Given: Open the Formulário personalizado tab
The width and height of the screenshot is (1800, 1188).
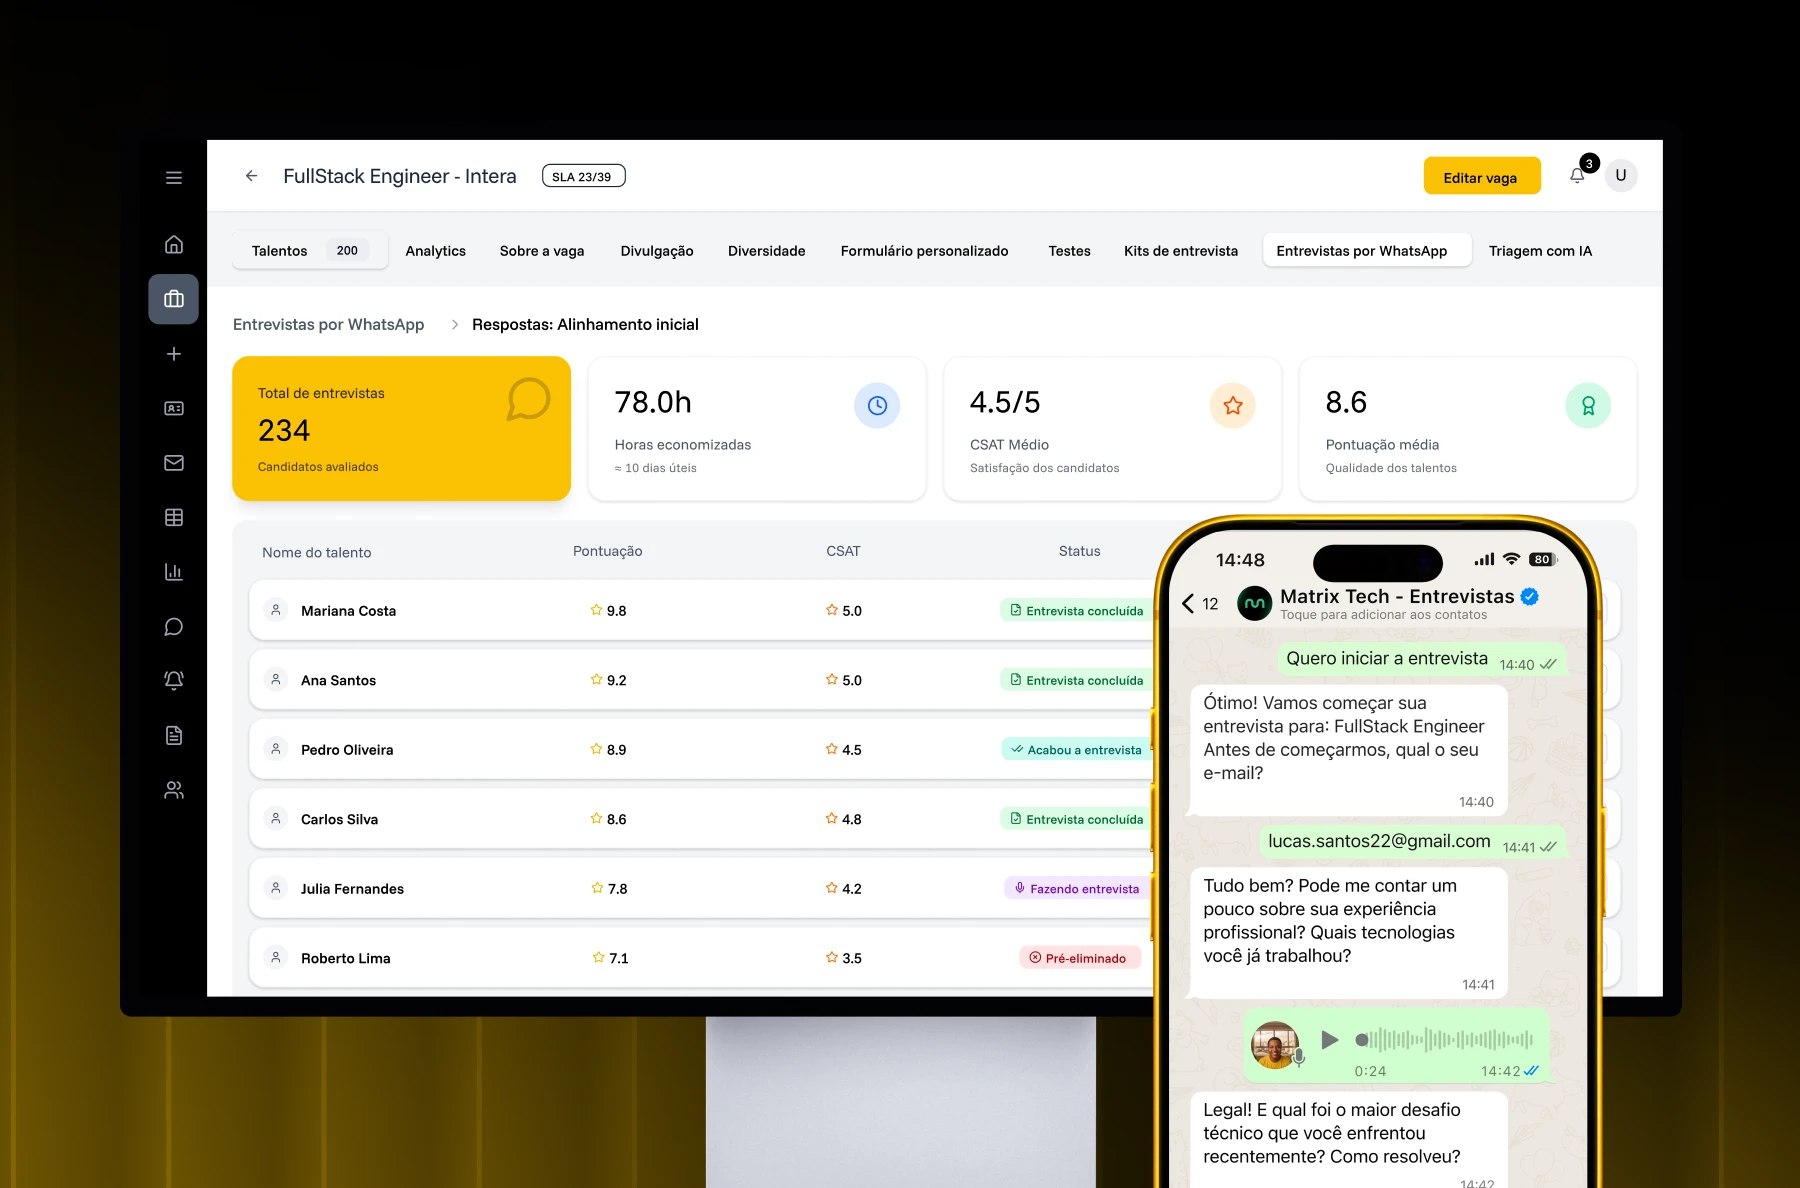Looking at the screenshot, I should click(924, 251).
